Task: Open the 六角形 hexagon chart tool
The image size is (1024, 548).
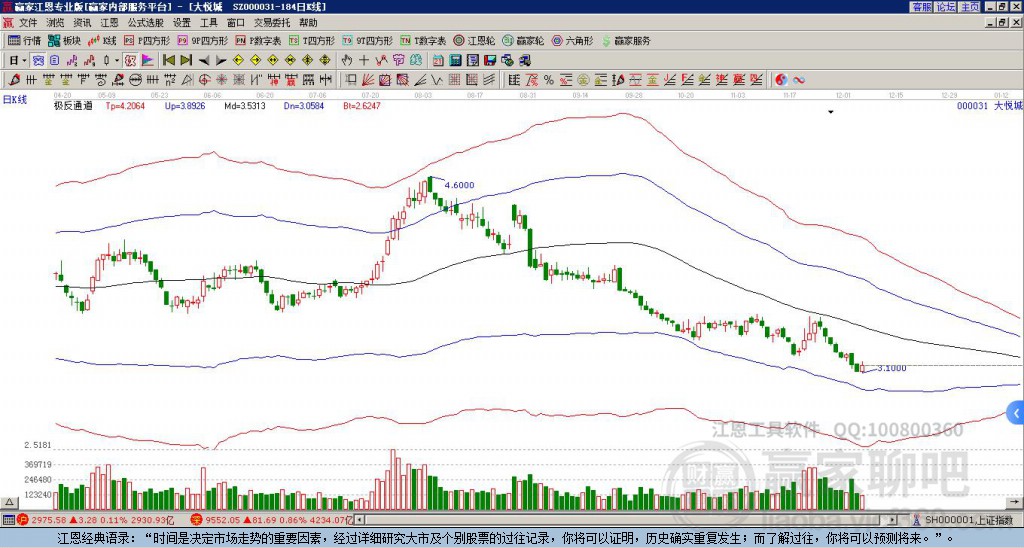Action: pos(572,40)
